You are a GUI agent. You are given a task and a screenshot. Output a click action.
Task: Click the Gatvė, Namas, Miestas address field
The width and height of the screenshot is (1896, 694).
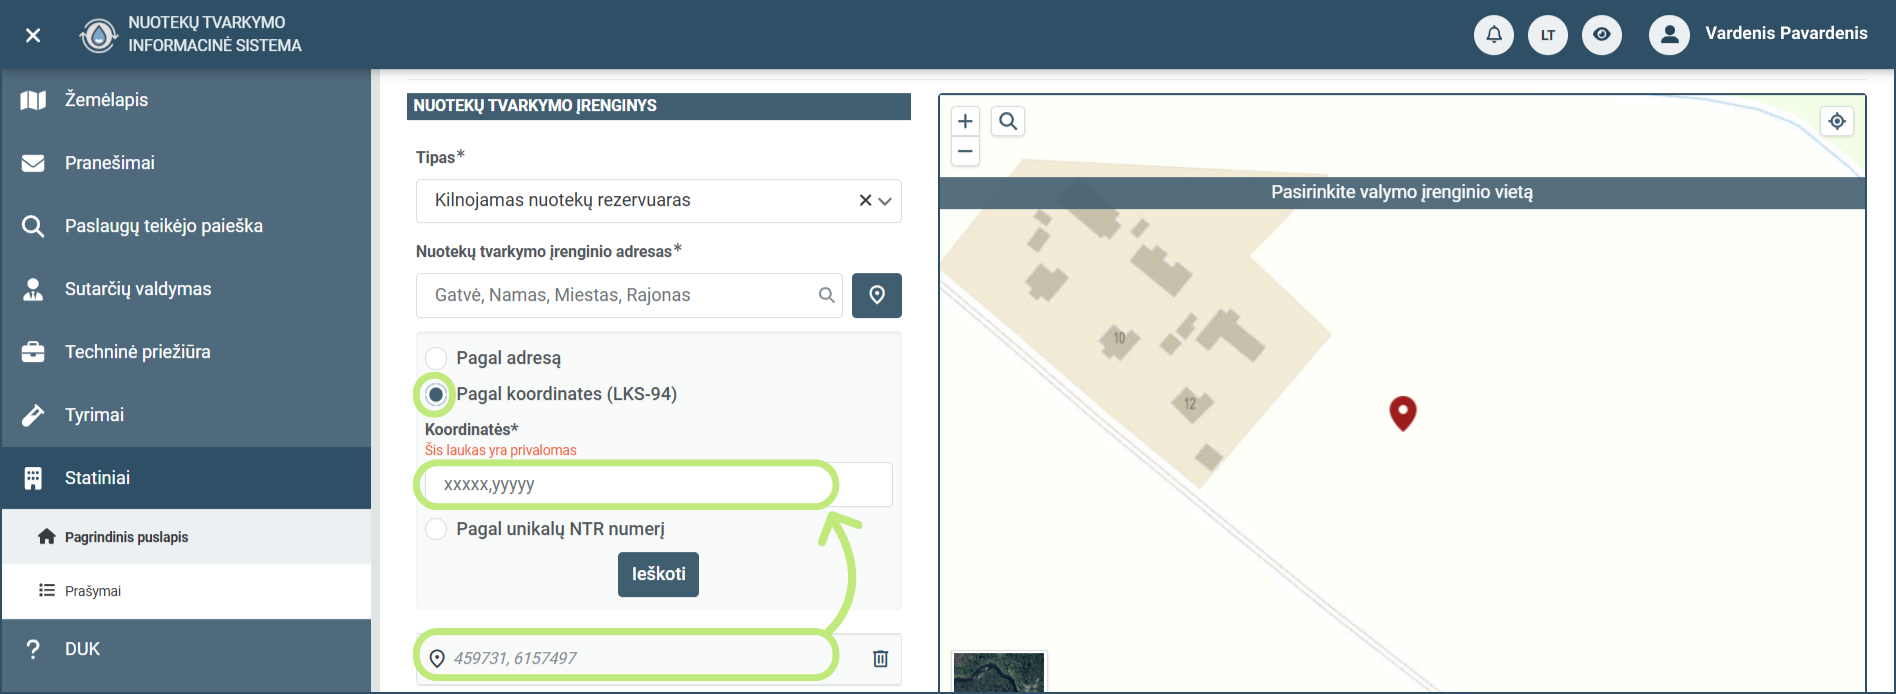click(x=629, y=295)
